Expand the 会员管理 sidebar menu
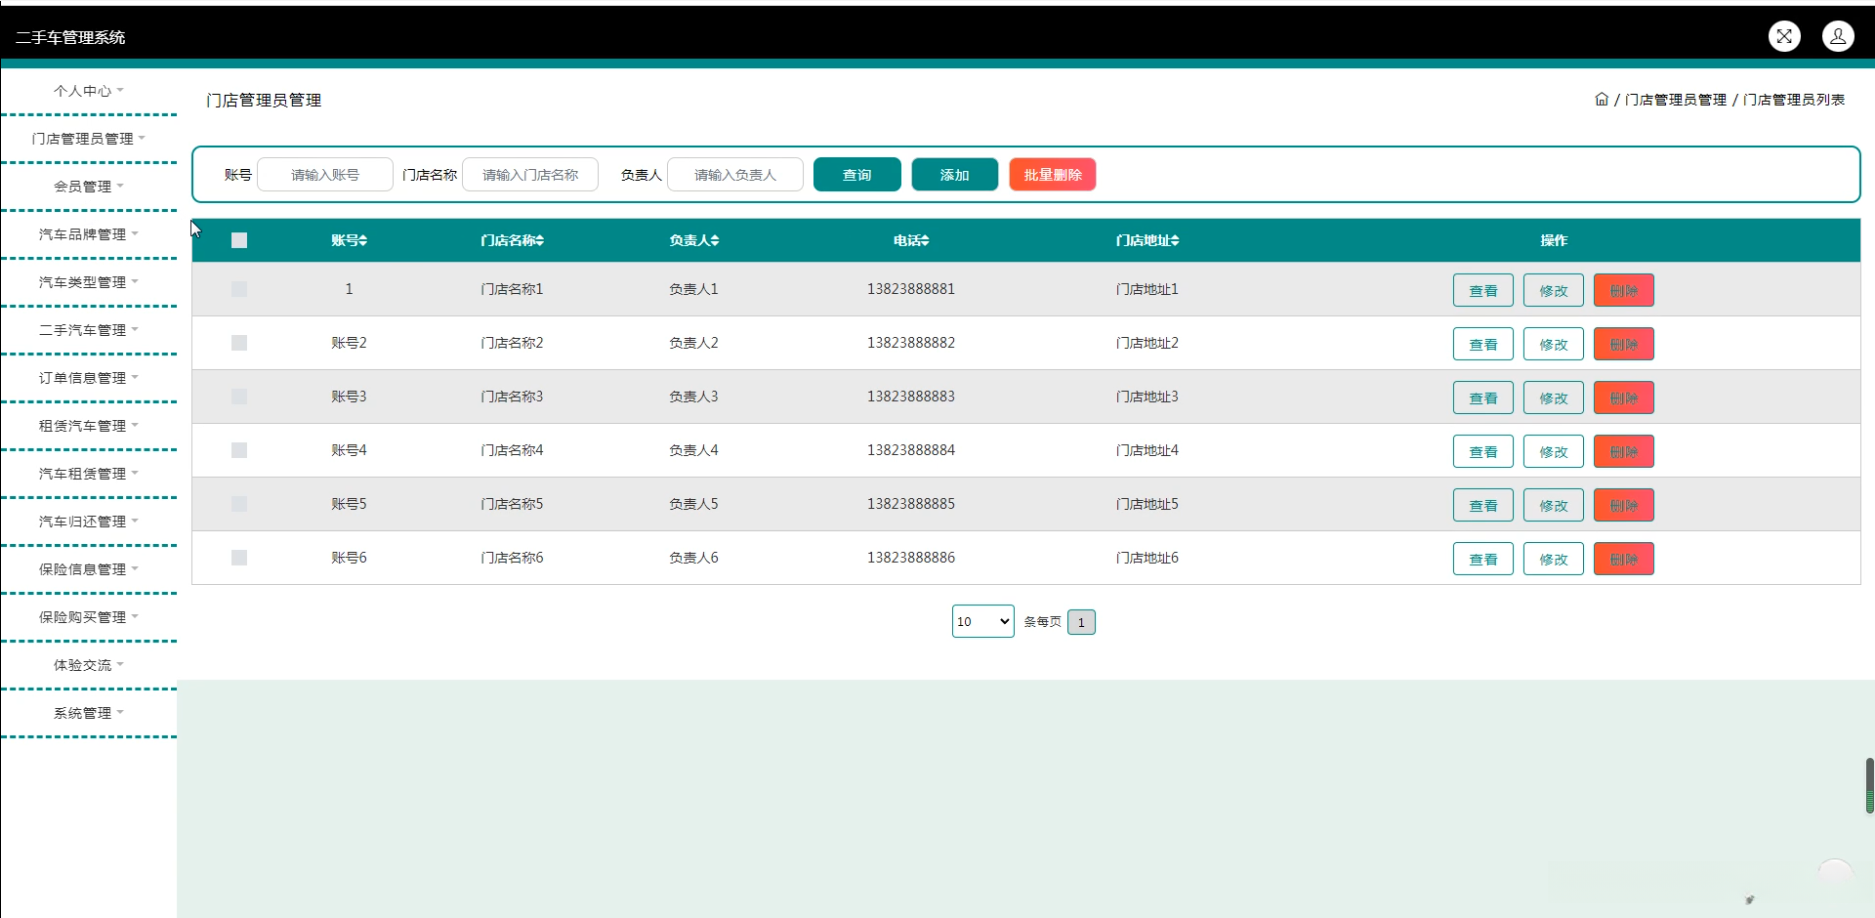This screenshot has height=918, width=1875. click(x=89, y=187)
